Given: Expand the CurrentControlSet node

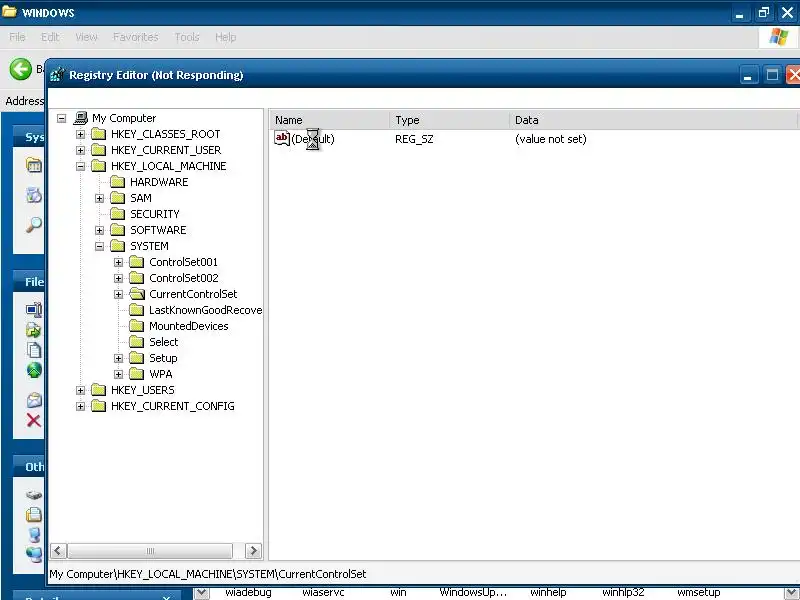Looking at the screenshot, I should tap(118, 294).
